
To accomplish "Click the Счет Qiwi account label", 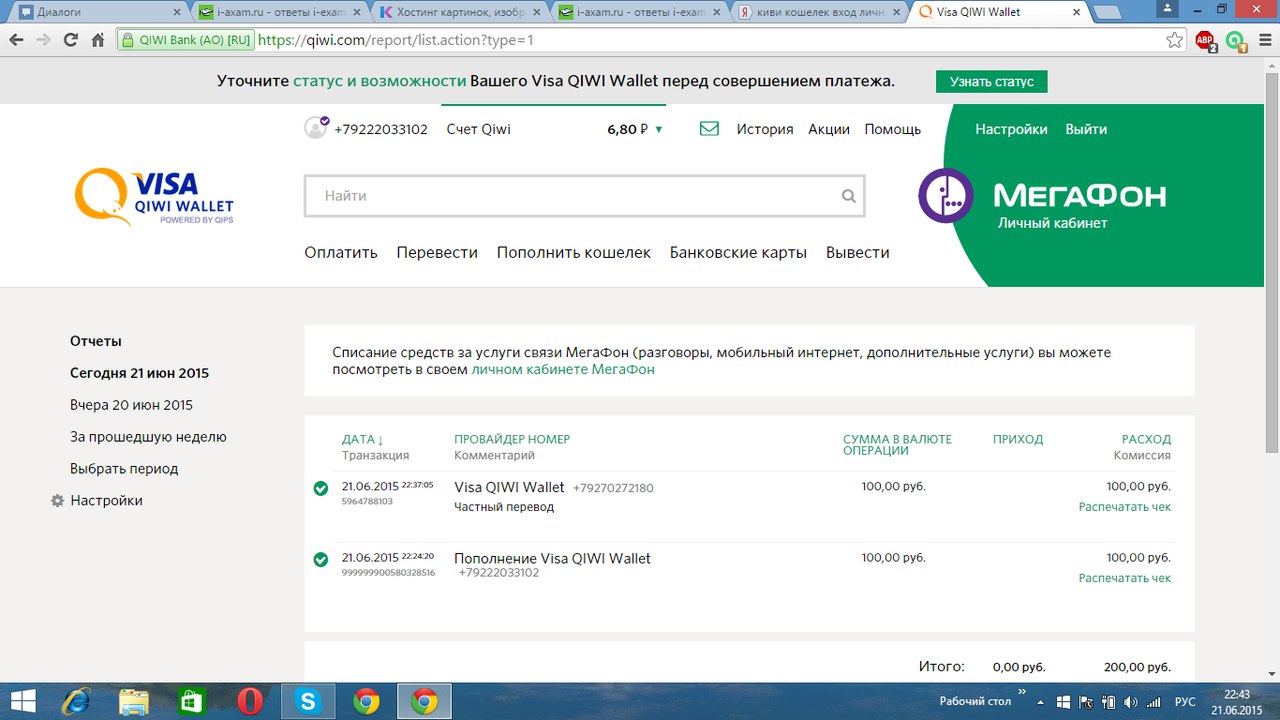I will (x=478, y=129).
